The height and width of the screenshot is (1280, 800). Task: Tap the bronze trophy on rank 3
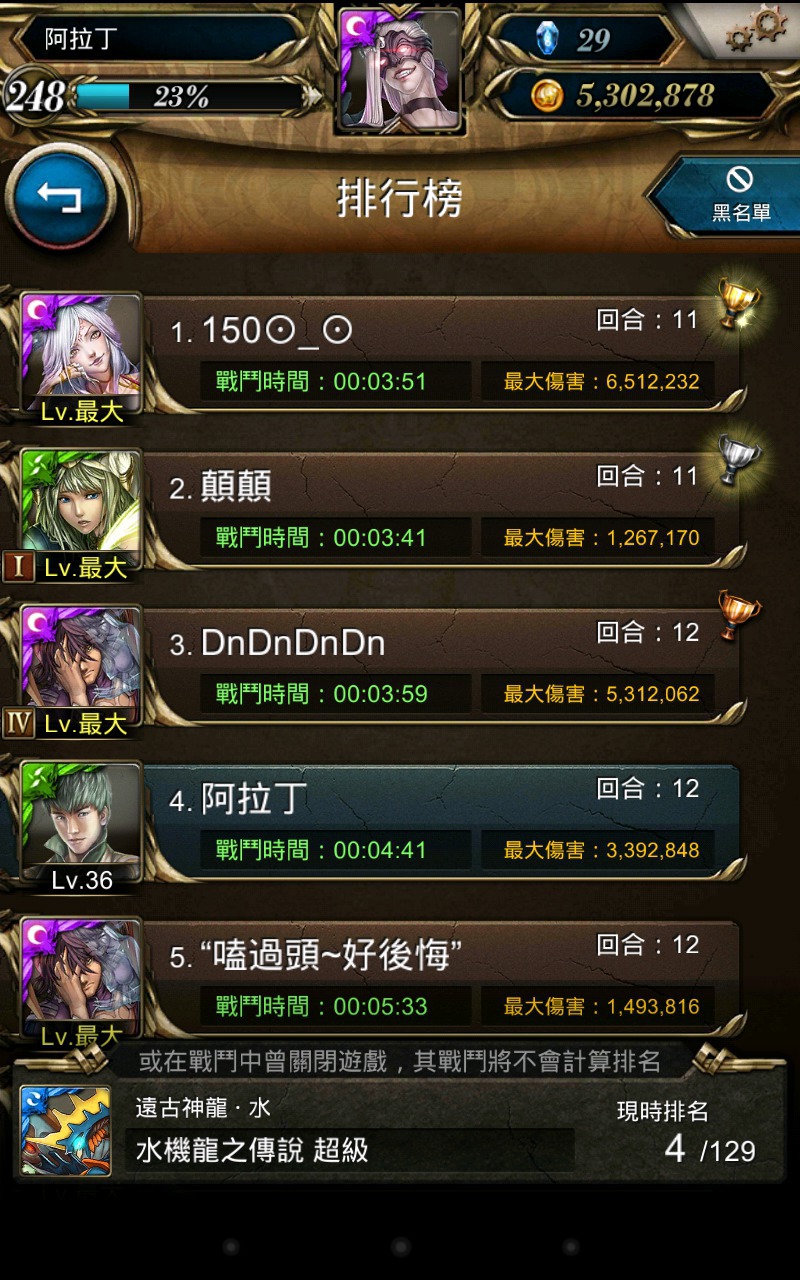(x=738, y=615)
